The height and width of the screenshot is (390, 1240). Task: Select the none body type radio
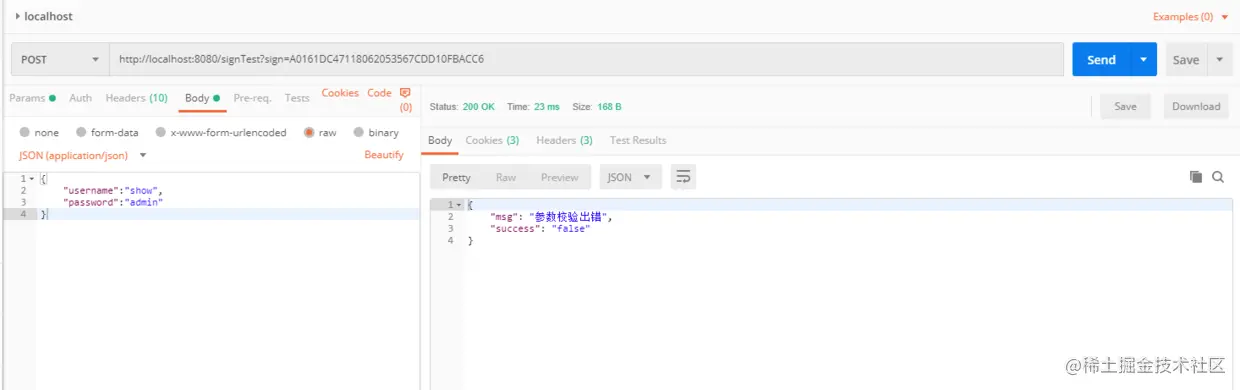point(24,132)
